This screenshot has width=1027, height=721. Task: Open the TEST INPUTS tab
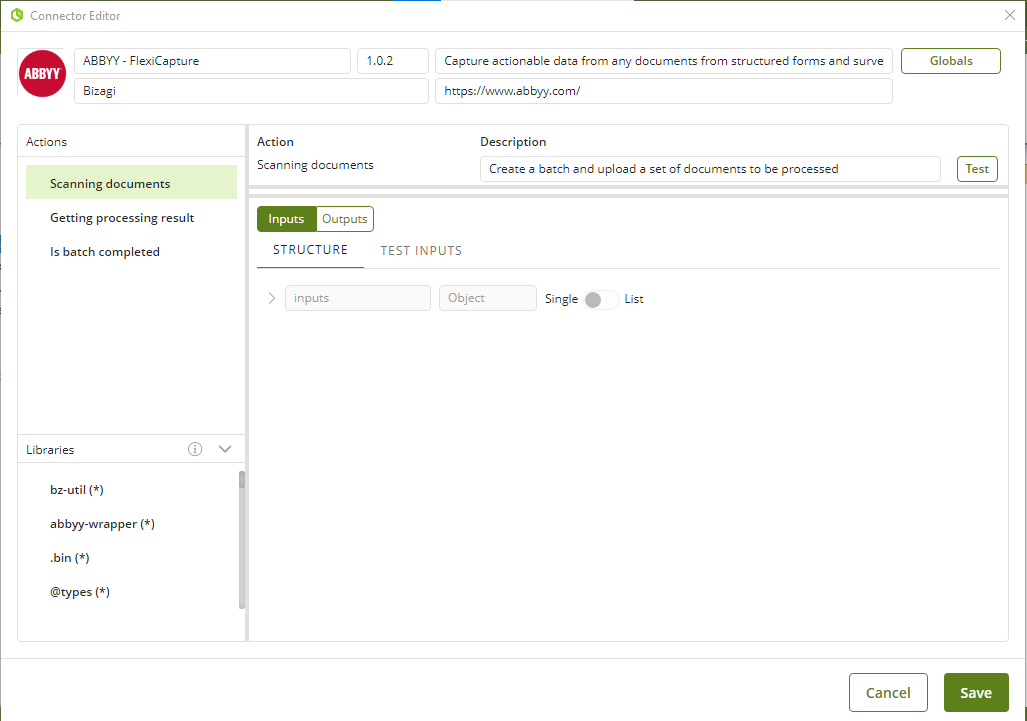pos(421,251)
